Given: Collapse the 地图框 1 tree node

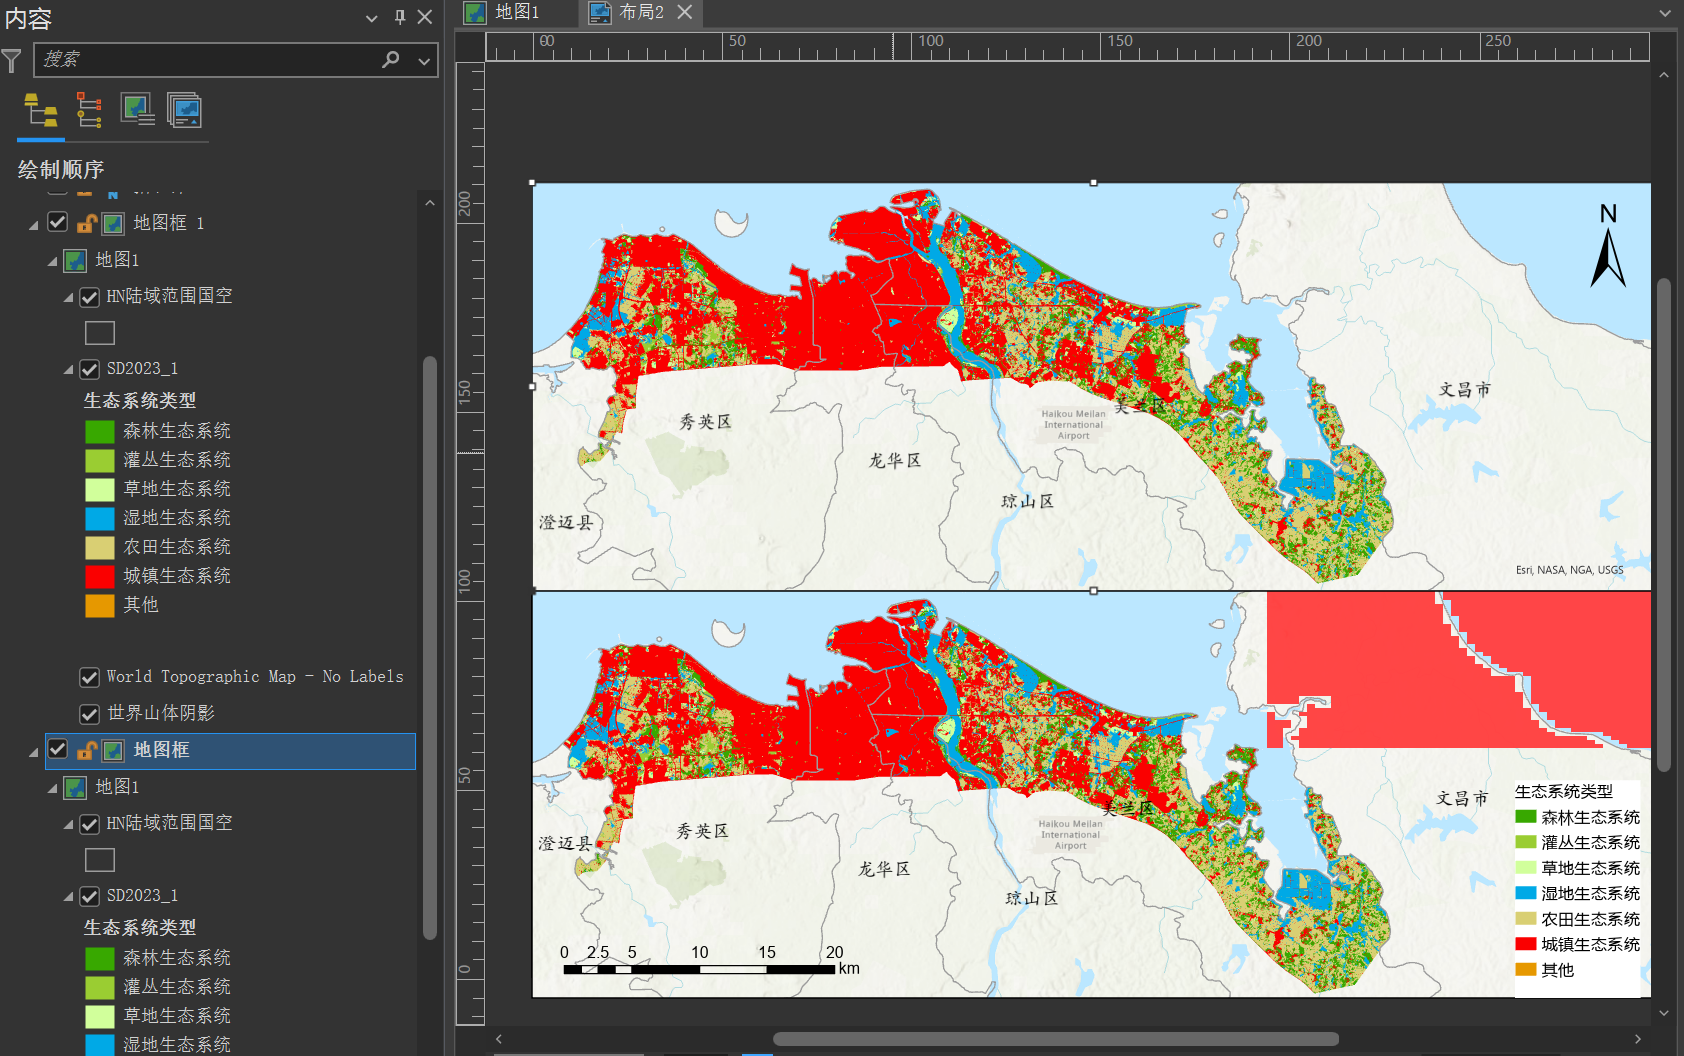Looking at the screenshot, I should pyautogui.click(x=33, y=224).
